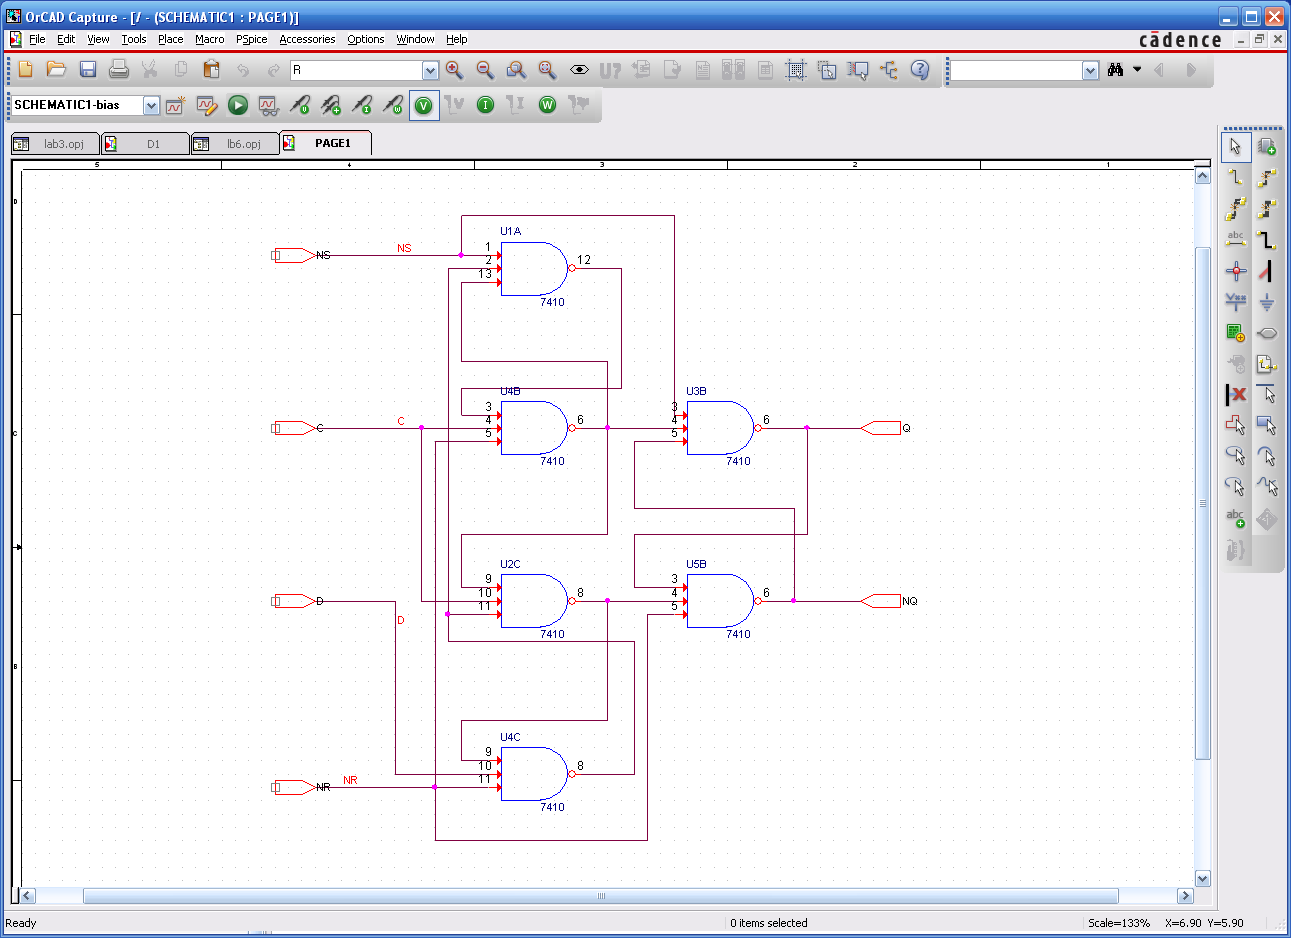
Task: Select the U1A 7410 NAND gate
Action: point(536,268)
